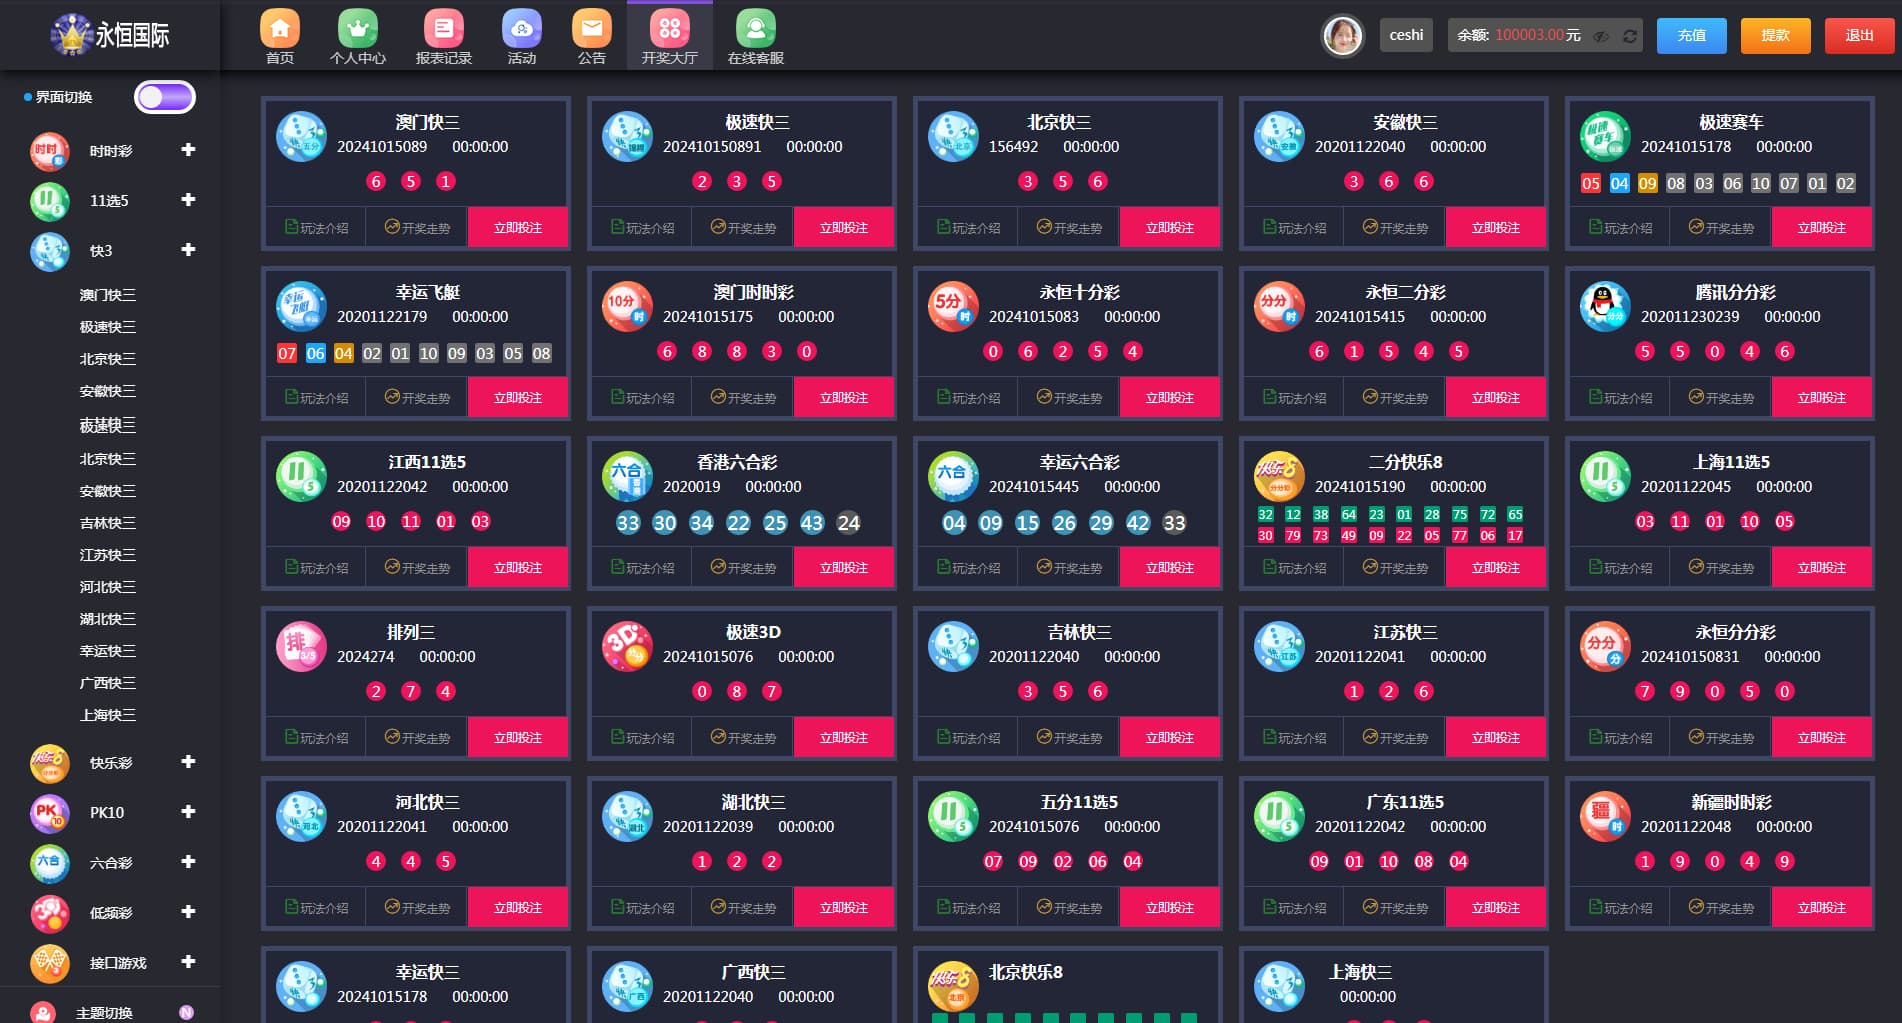Open 开奖走势 for 极速赛车

point(1720,228)
